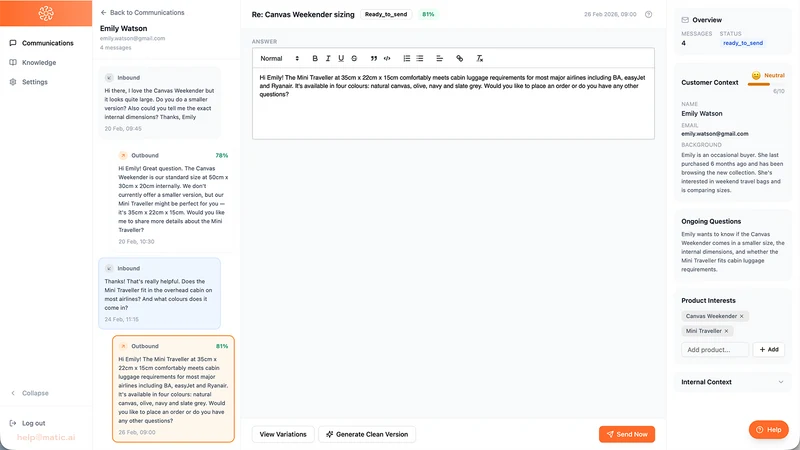
Task: Click the Ongoing Questions heading
Action: click(x=711, y=221)
